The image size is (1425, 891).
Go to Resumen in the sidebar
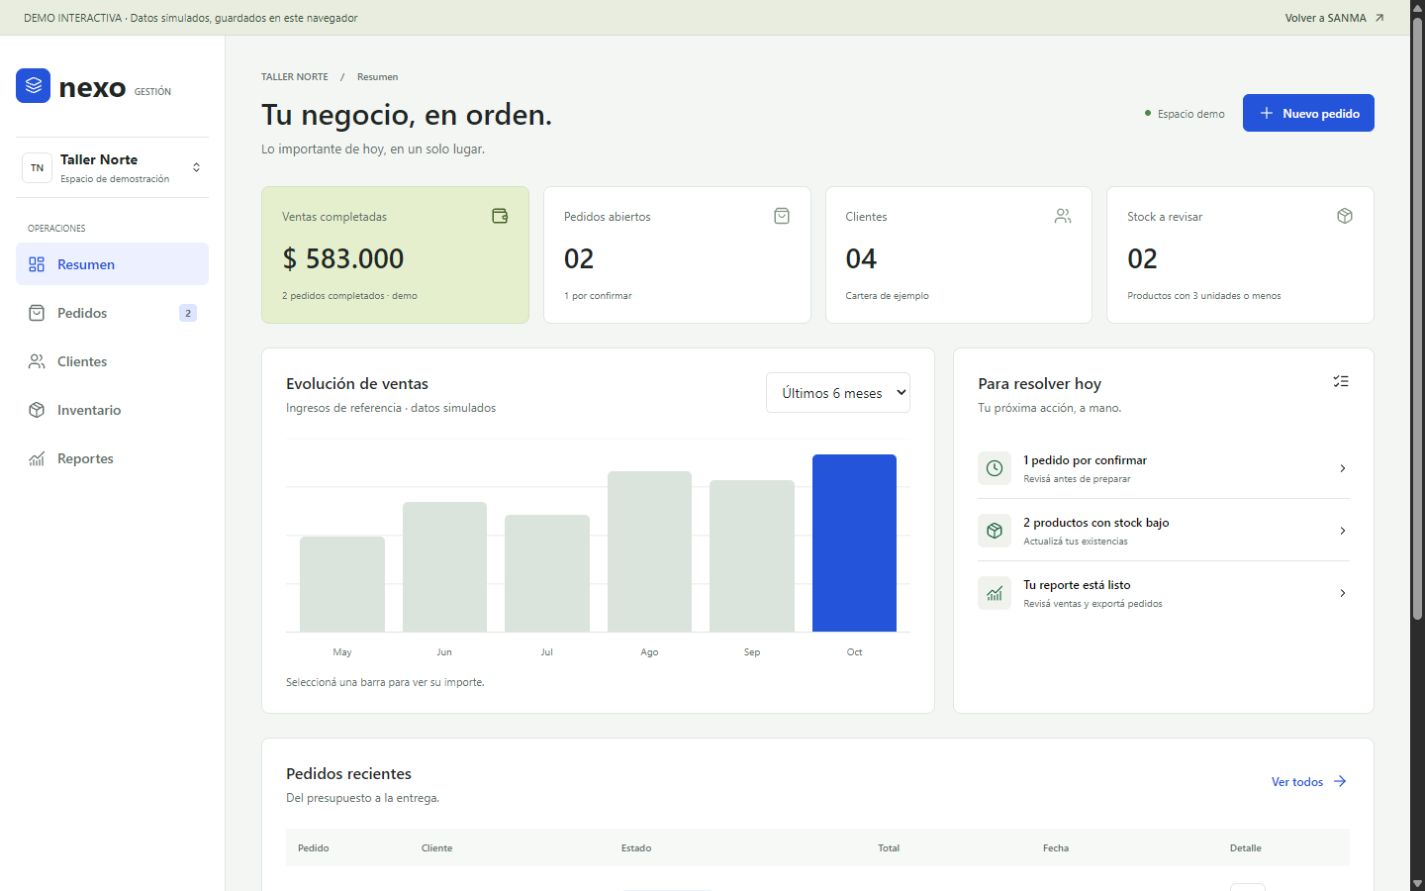pos(112,264)
